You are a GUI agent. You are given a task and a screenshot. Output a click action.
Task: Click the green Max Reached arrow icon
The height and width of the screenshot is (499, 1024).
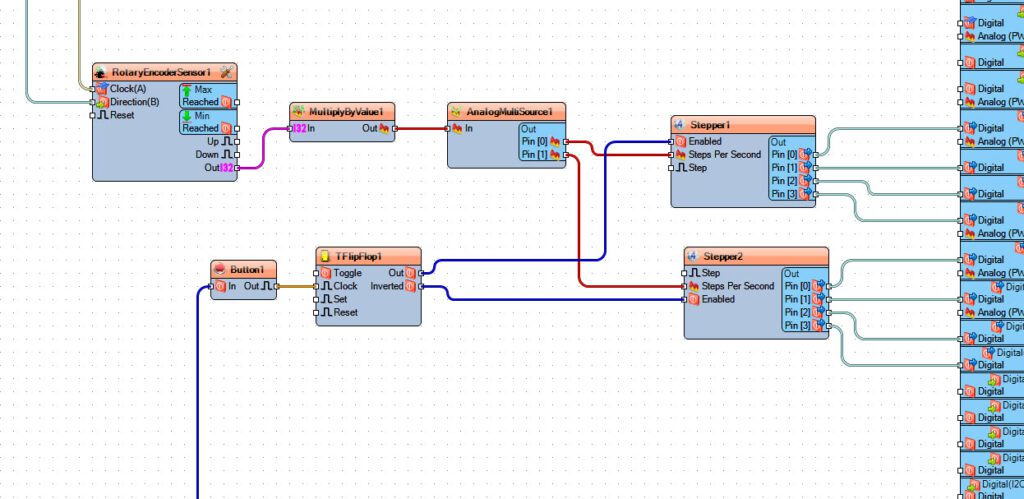187,89
